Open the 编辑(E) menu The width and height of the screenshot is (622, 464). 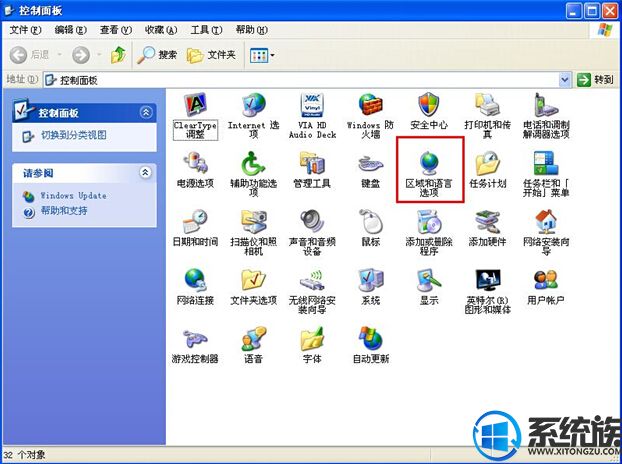71,30
